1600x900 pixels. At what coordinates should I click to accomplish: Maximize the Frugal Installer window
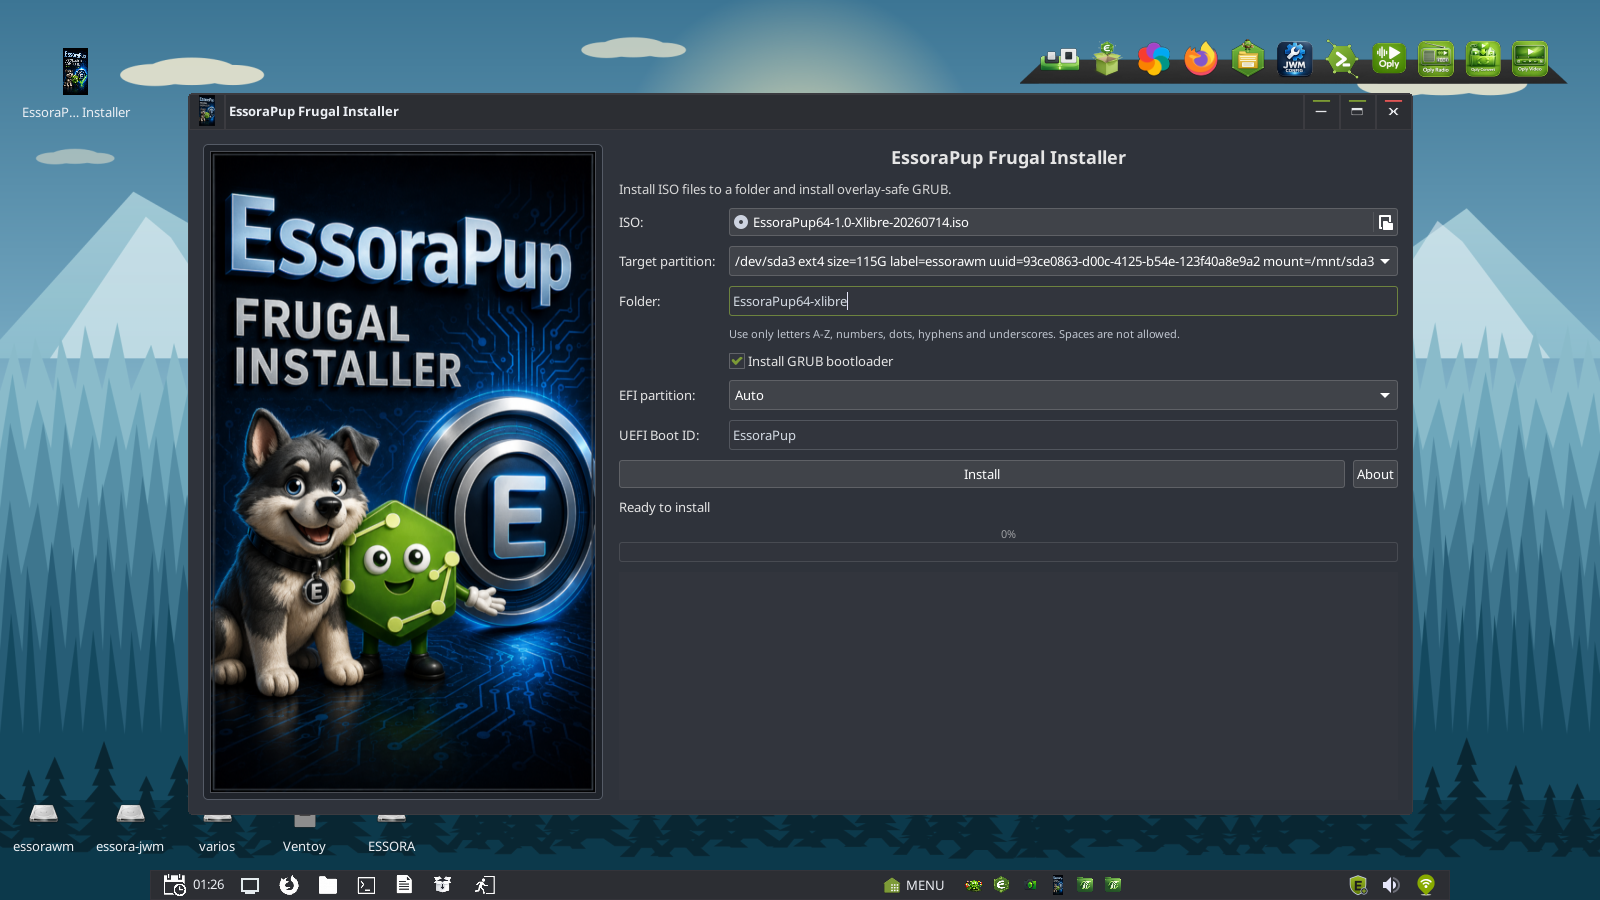pyautogui.click(x=1357, y=111)
